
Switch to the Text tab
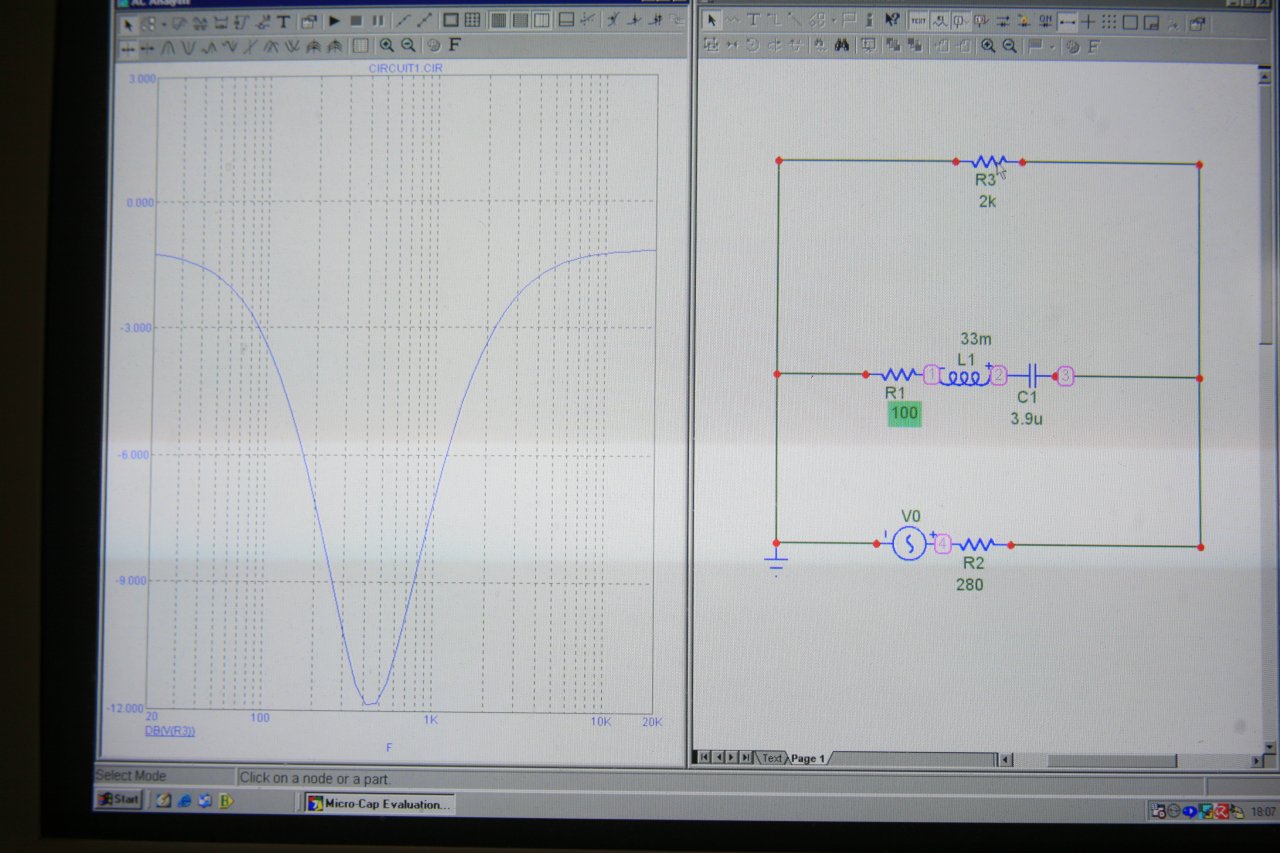coord(772,758)
